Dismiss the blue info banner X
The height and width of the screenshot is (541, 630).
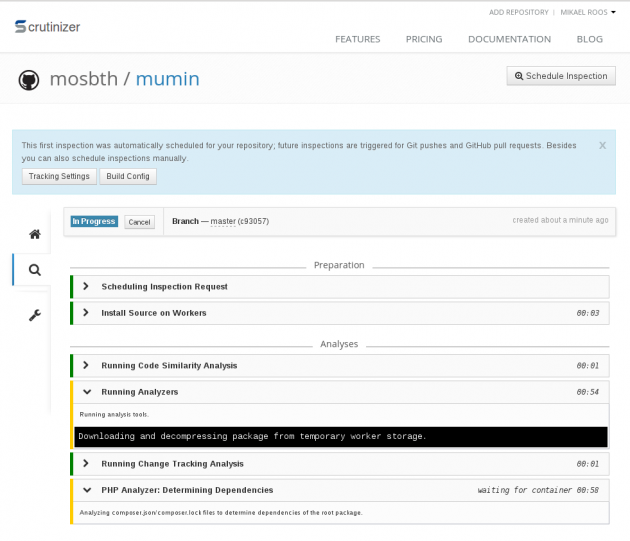point(602,145)
